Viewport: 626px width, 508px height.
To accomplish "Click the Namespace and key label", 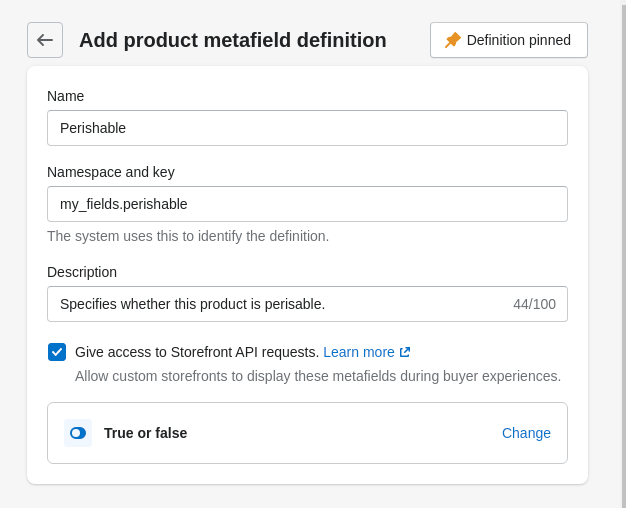I will [x=111, y=172].
